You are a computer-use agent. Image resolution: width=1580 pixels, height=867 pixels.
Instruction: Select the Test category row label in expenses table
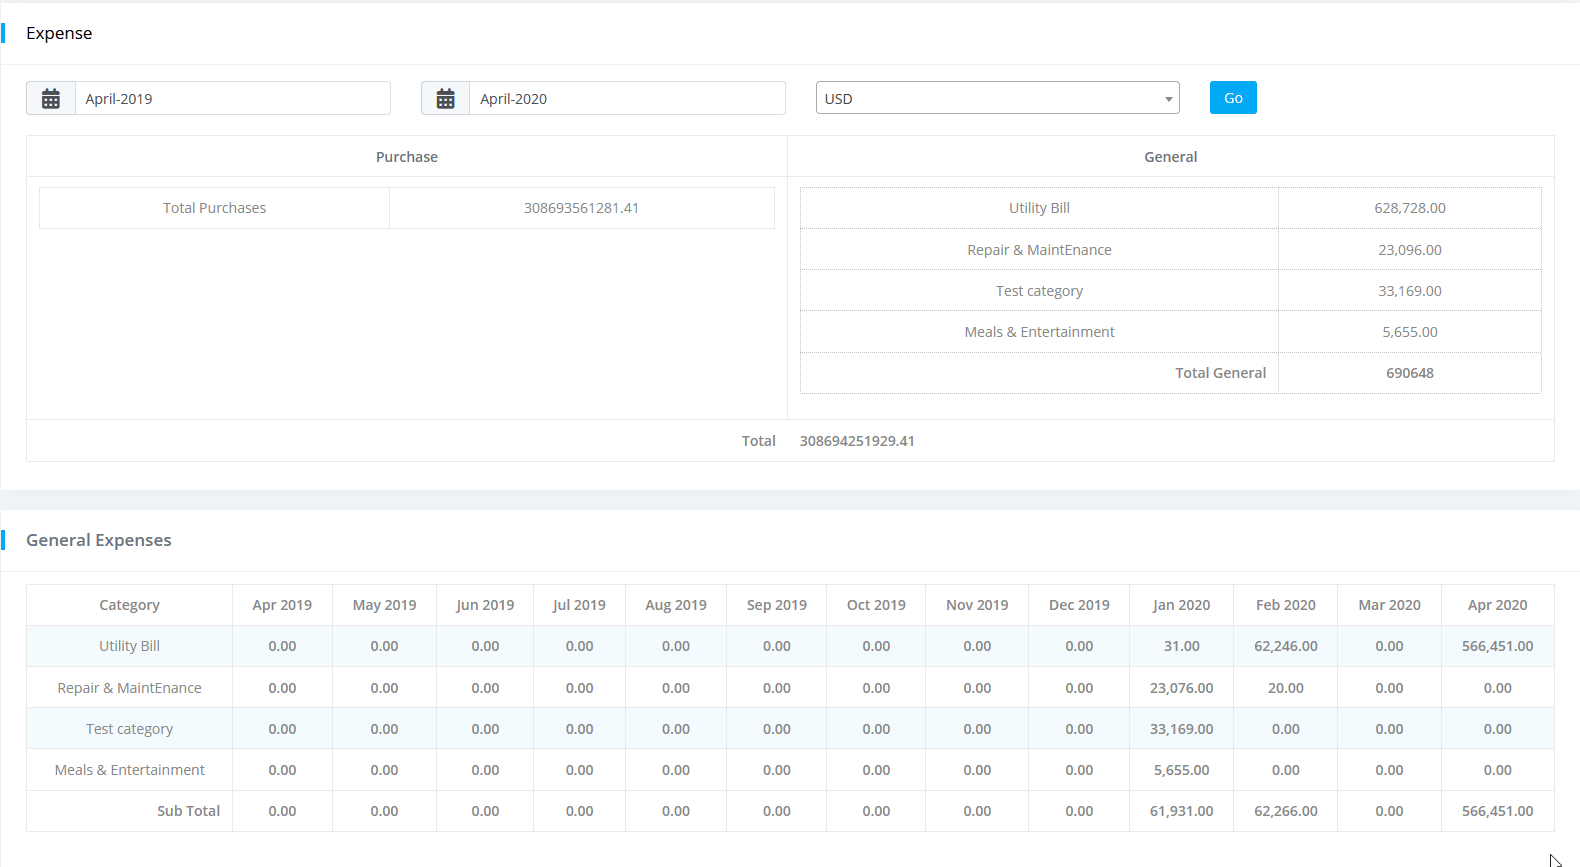click(129, 729)
